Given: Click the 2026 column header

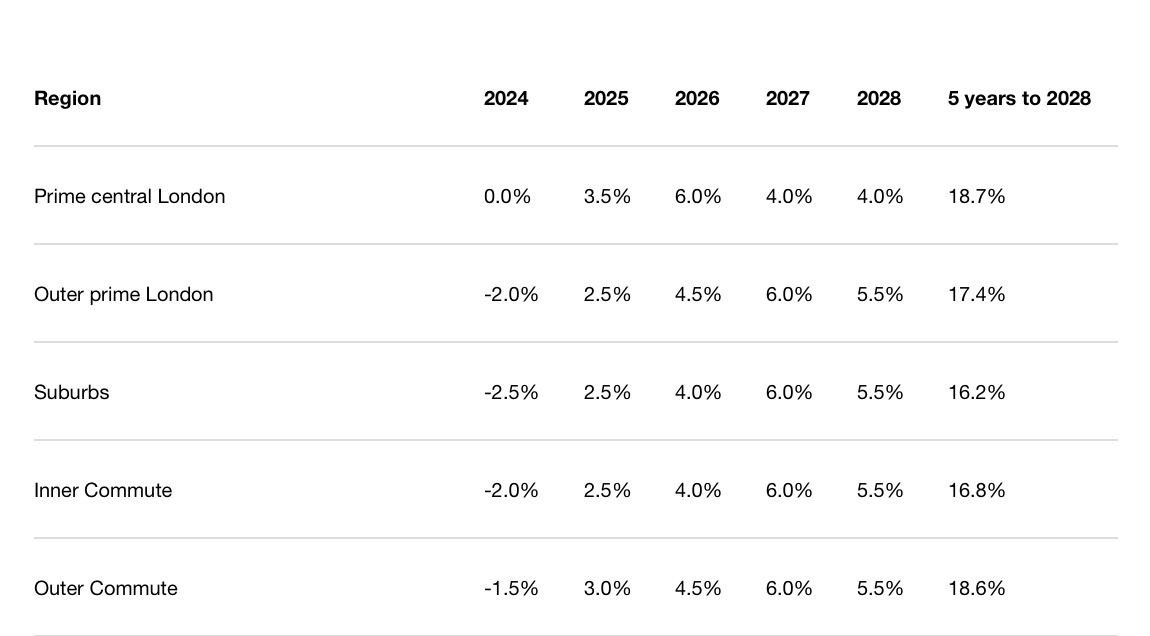Looking at the screenshot, I should [x=697, y=98].
